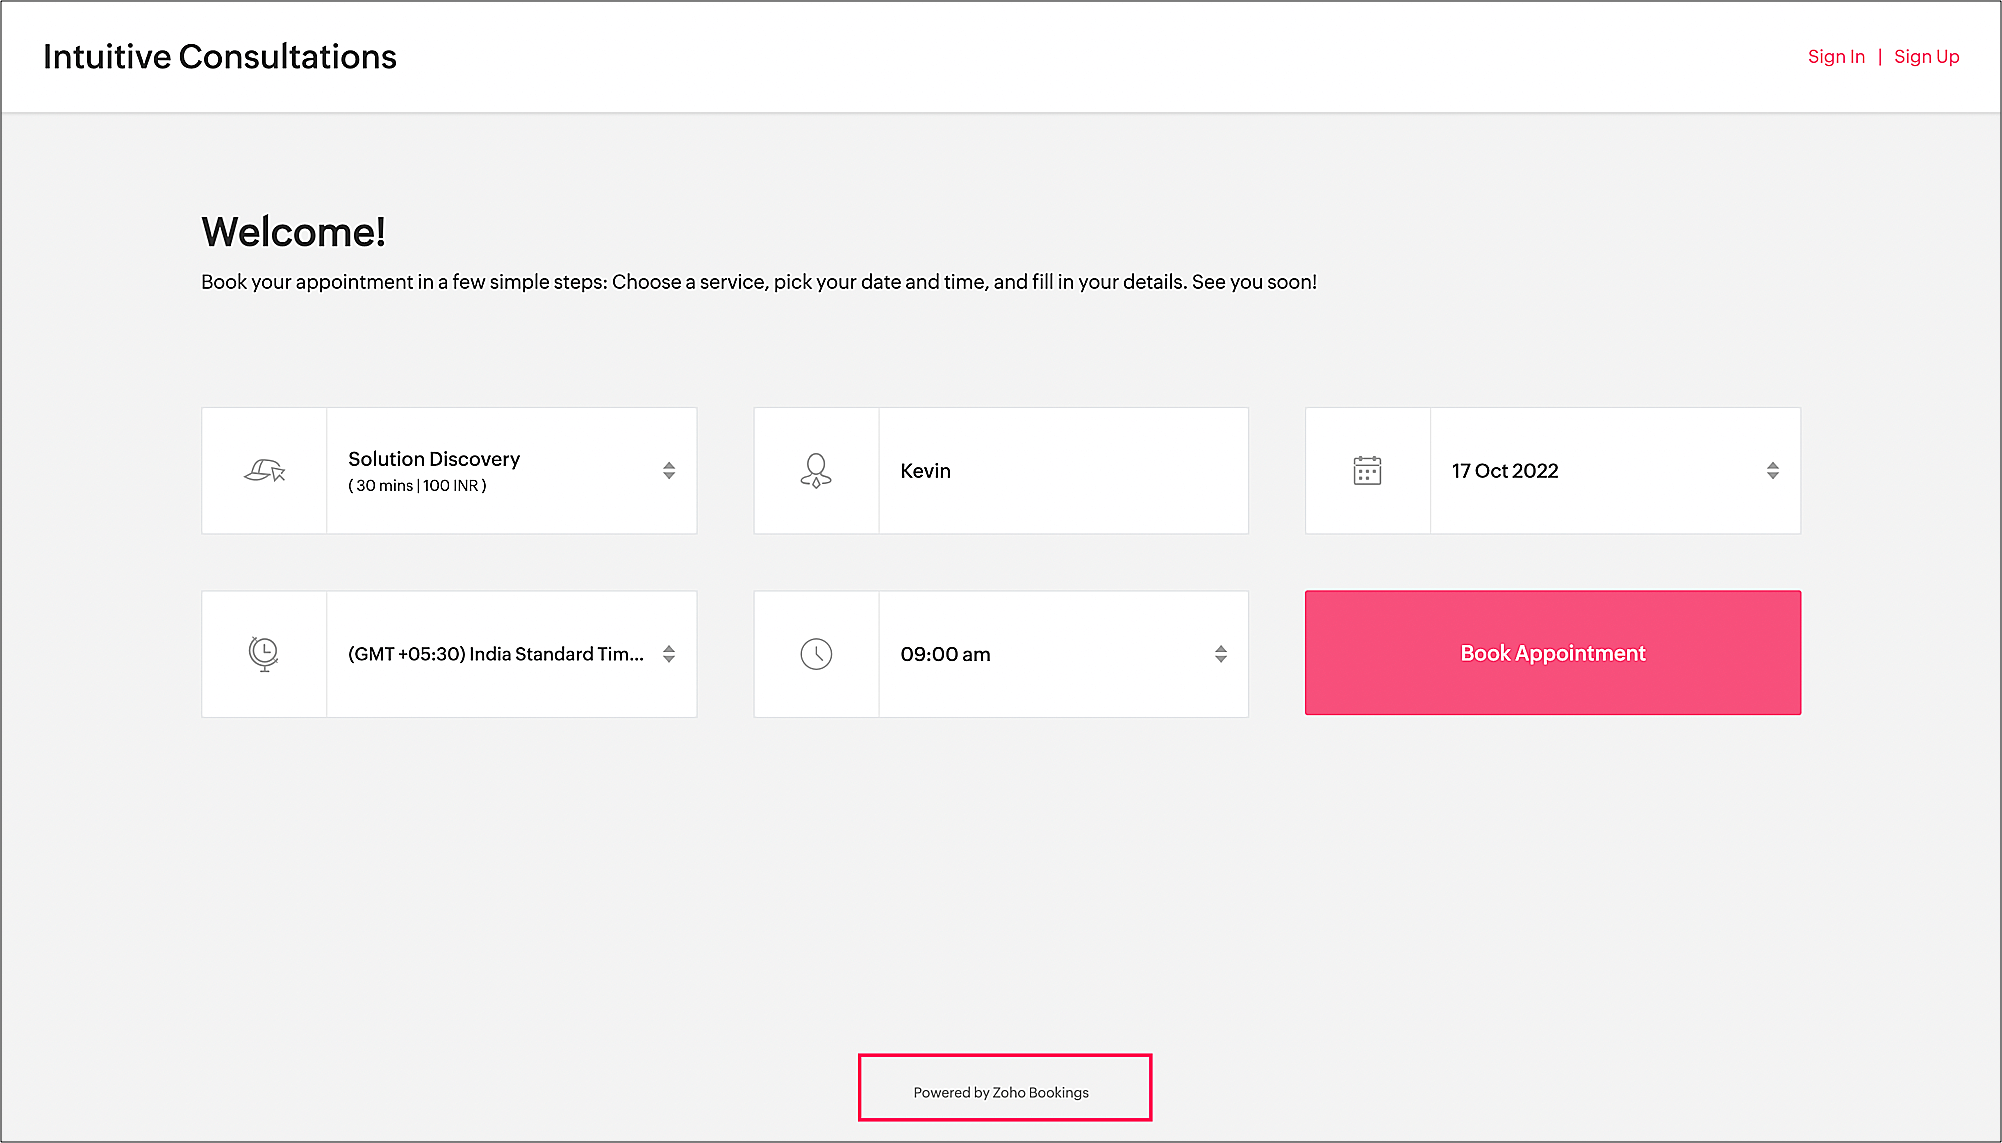Click the clock icon beside 09:00 am
Viewport: 2002px width, 1143px height.
click(816, 654)
